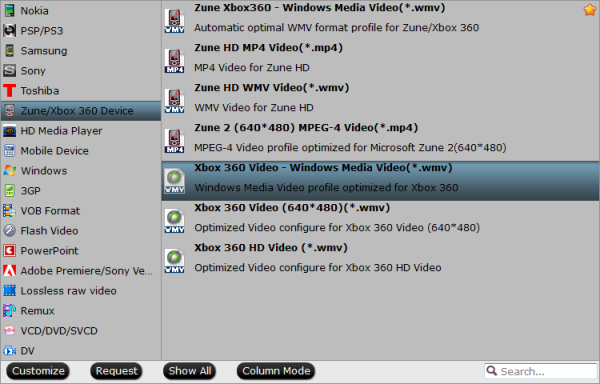Image resolution: width=600 pixels, height=384 pixels.
Task: Click the Xbox 360 HD Video icon
Action: (x=174, y=260)
